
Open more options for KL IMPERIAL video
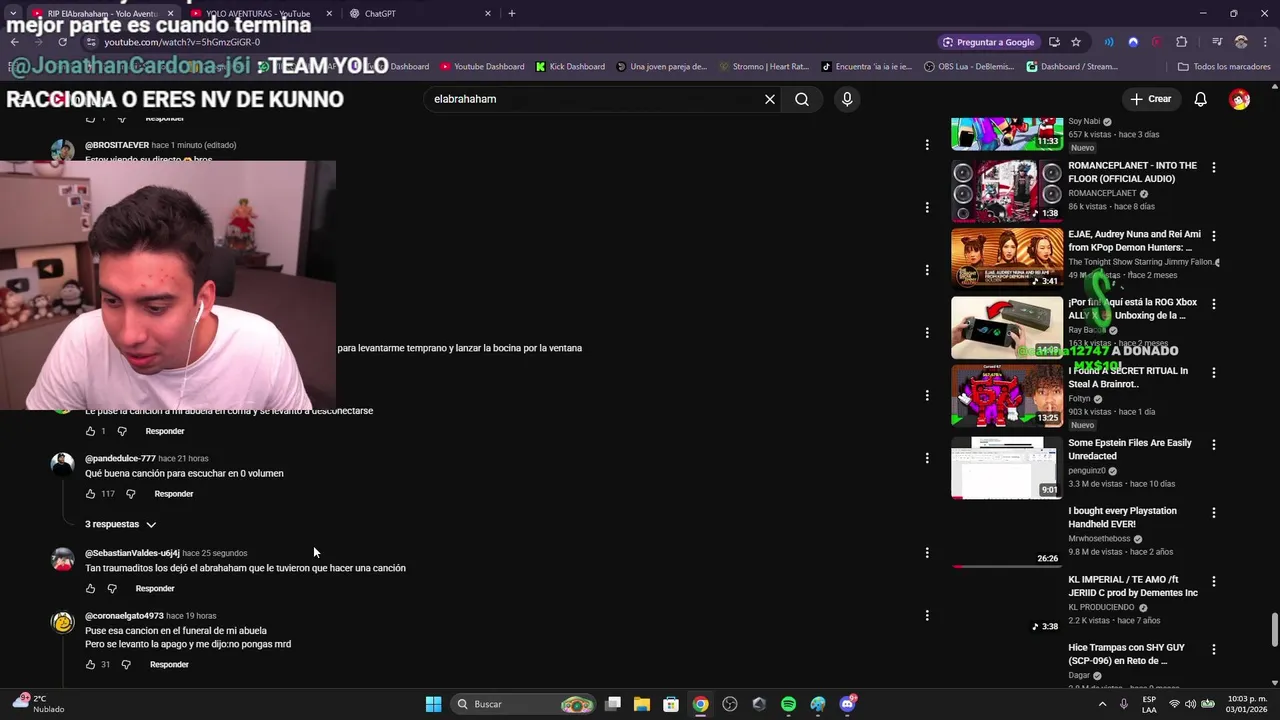coord(1214,581)
